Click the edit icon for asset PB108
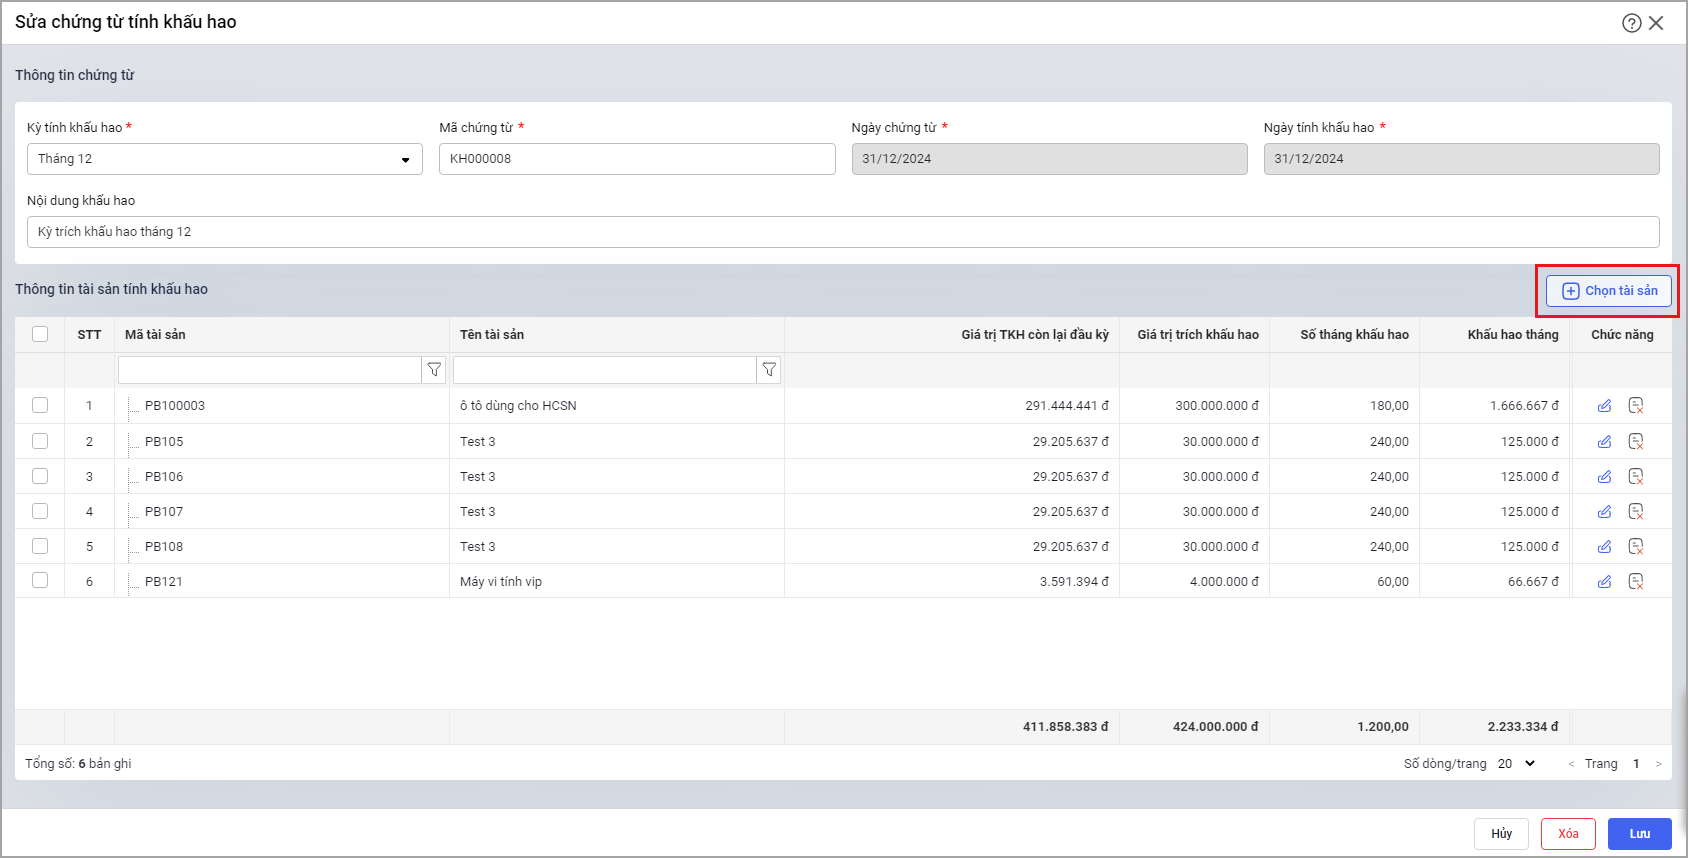This screenshot has height=858, width=1688. click(x=1604, y=547)
